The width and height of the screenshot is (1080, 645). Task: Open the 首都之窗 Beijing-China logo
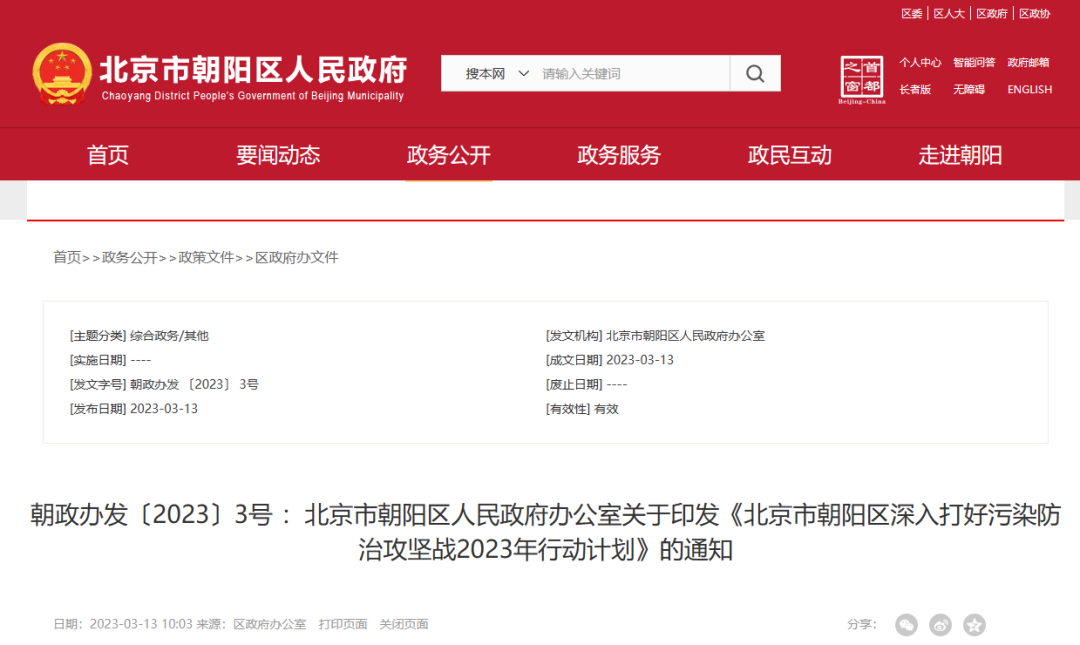point(862,80)
